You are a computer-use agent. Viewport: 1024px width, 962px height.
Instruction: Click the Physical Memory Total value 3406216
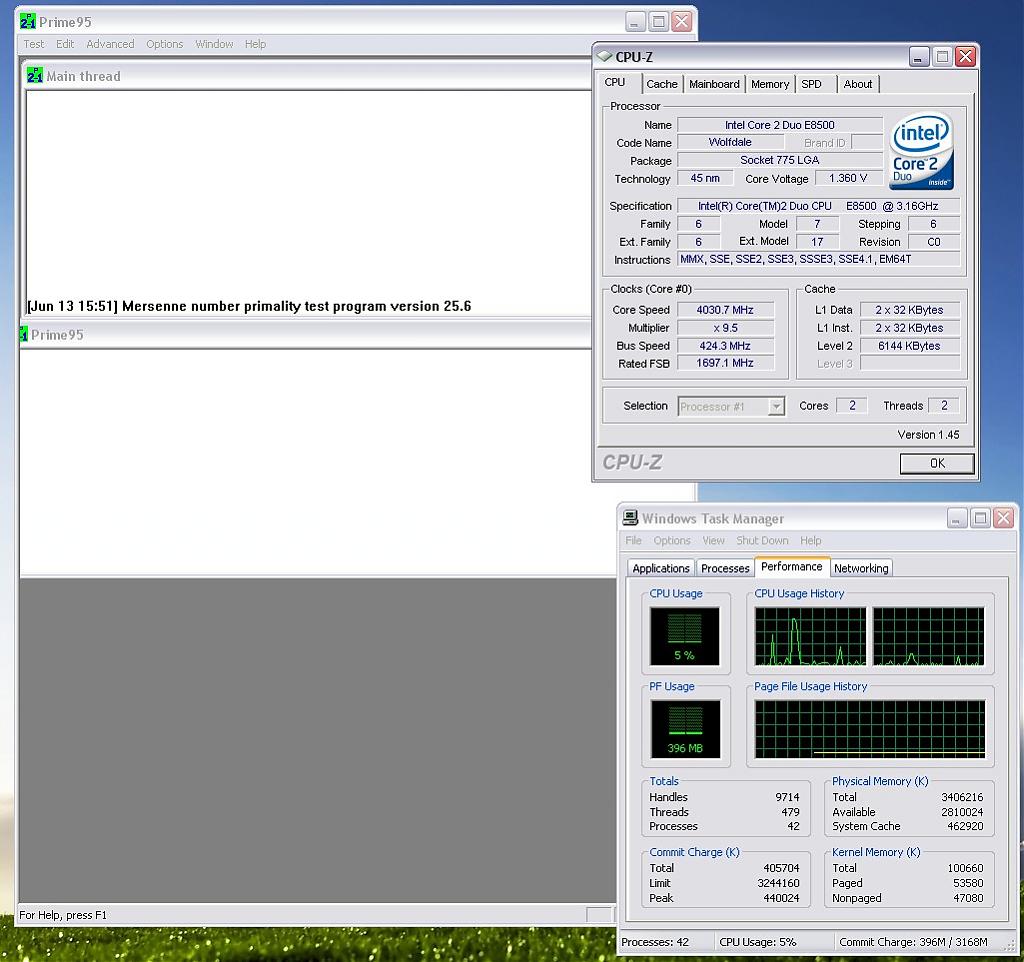(x=961, y=797)
